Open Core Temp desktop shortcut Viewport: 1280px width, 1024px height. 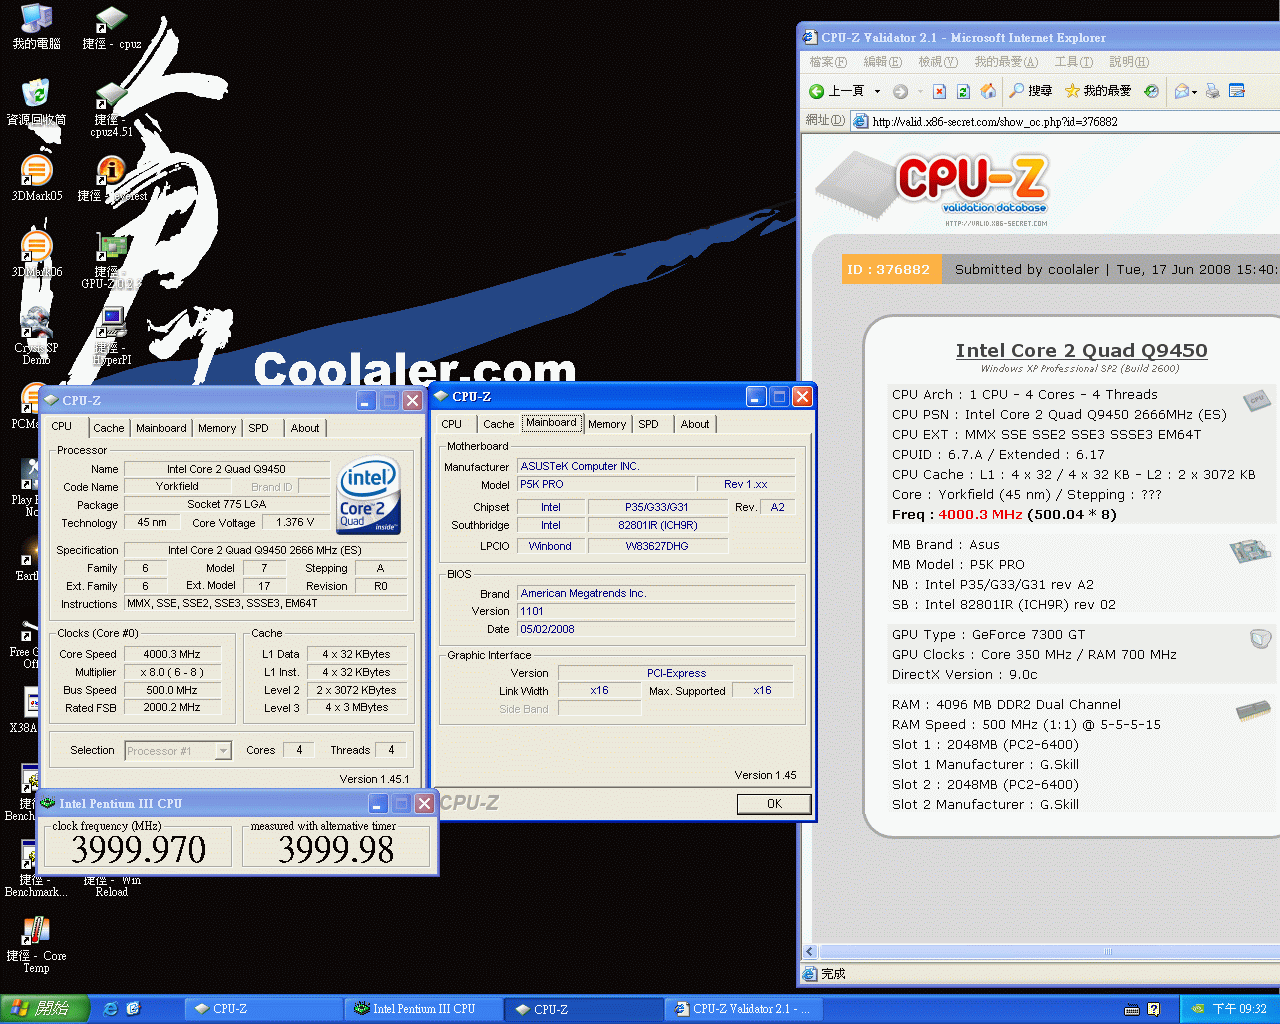pyautogui.click(x=36, y=945)
